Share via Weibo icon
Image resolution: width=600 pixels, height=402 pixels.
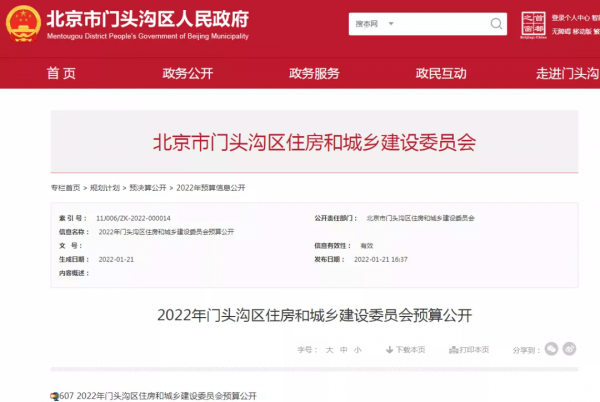point(569,349)
